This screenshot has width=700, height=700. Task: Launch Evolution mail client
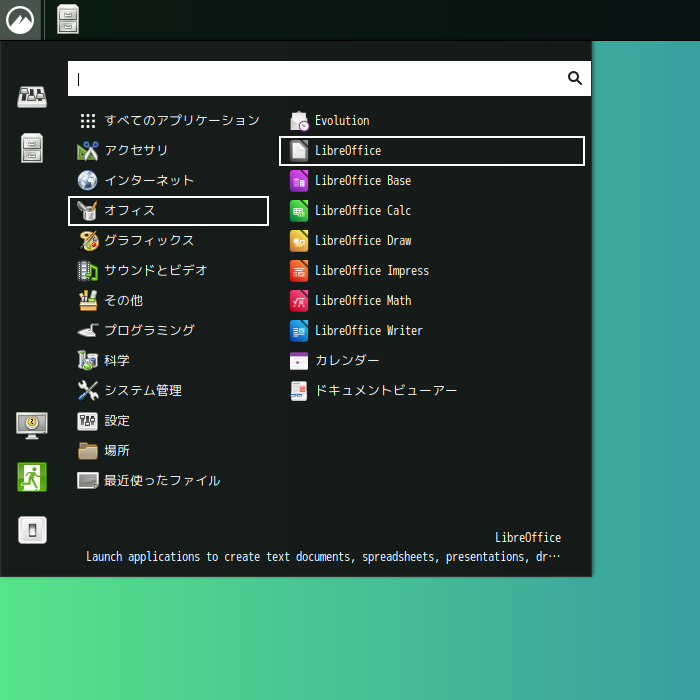tap(341, 121)
